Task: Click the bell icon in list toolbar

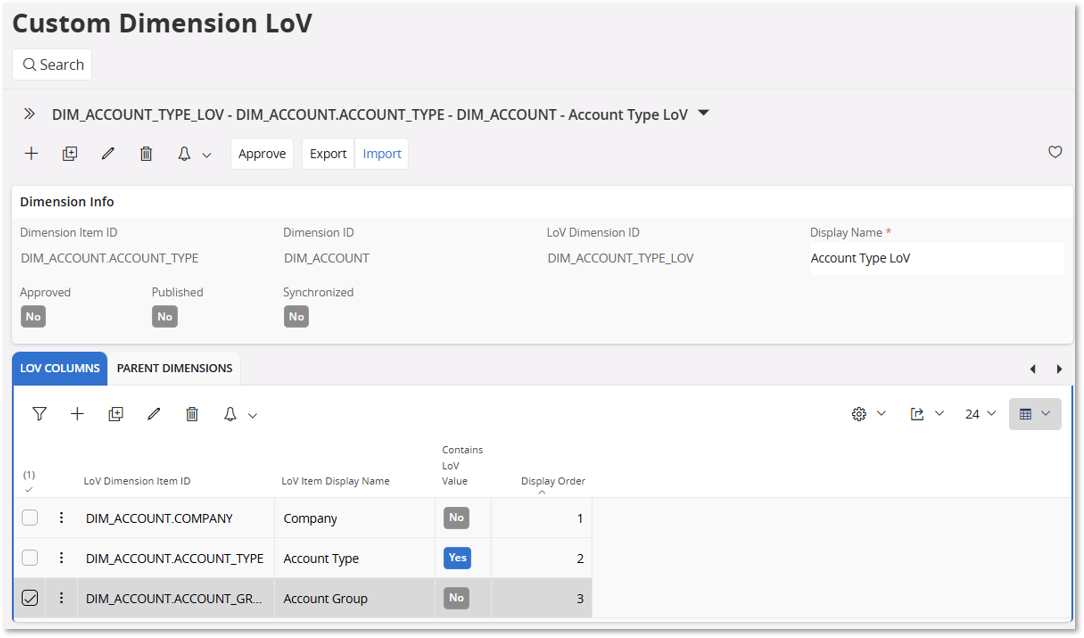Action: click(230, 414)
